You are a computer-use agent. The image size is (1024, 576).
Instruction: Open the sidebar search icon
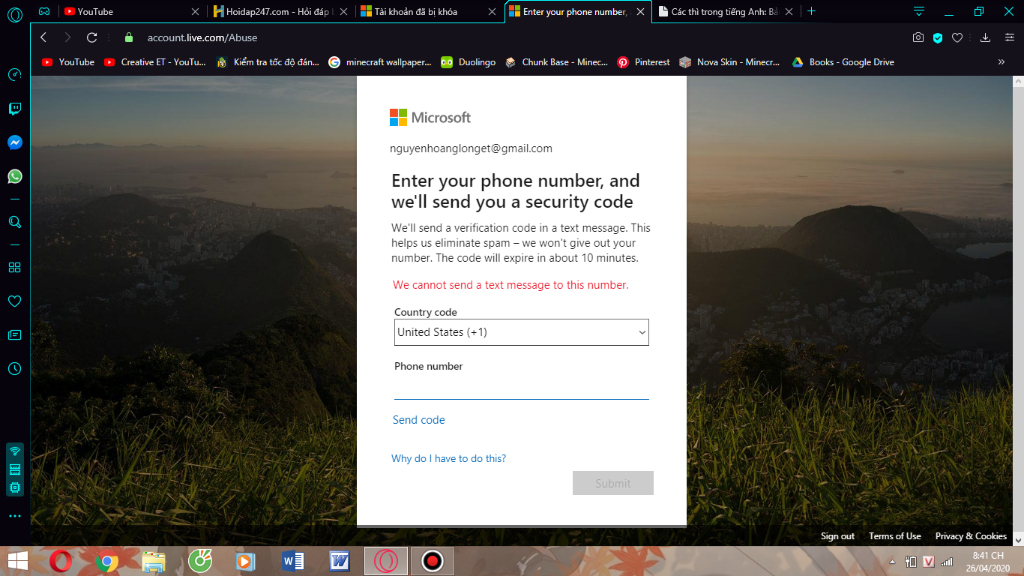pos(14,222)
